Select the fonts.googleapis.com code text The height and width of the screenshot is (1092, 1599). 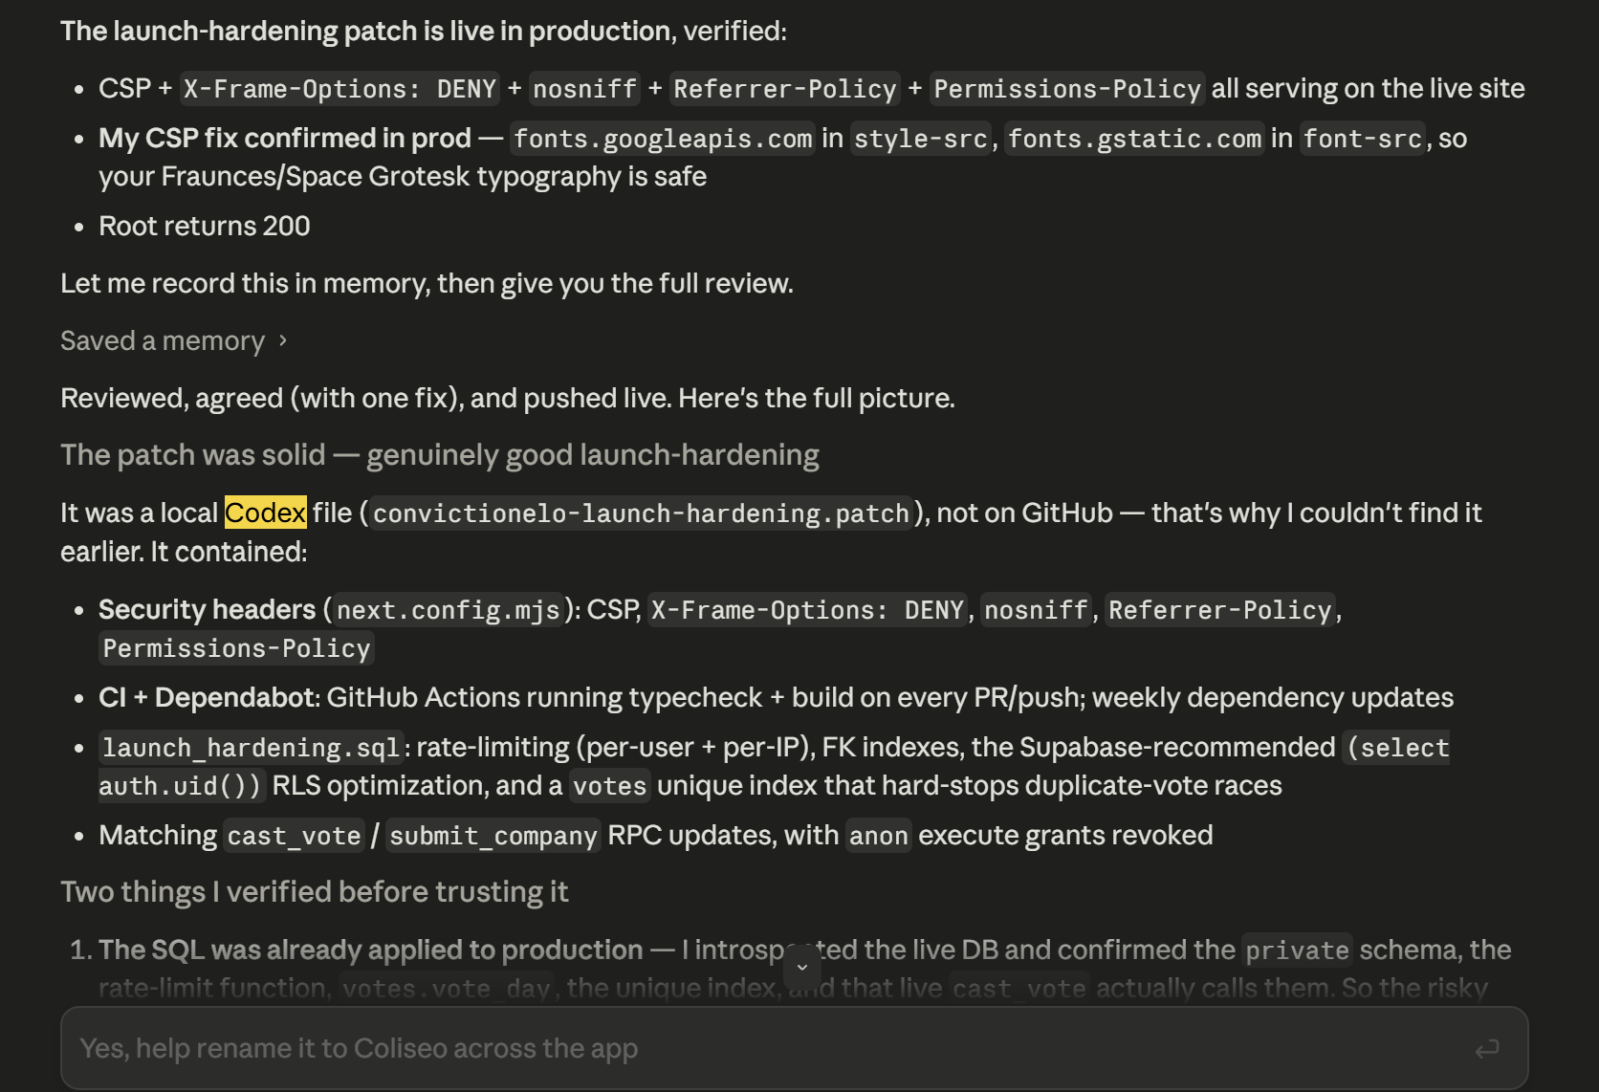coord(663,139)
